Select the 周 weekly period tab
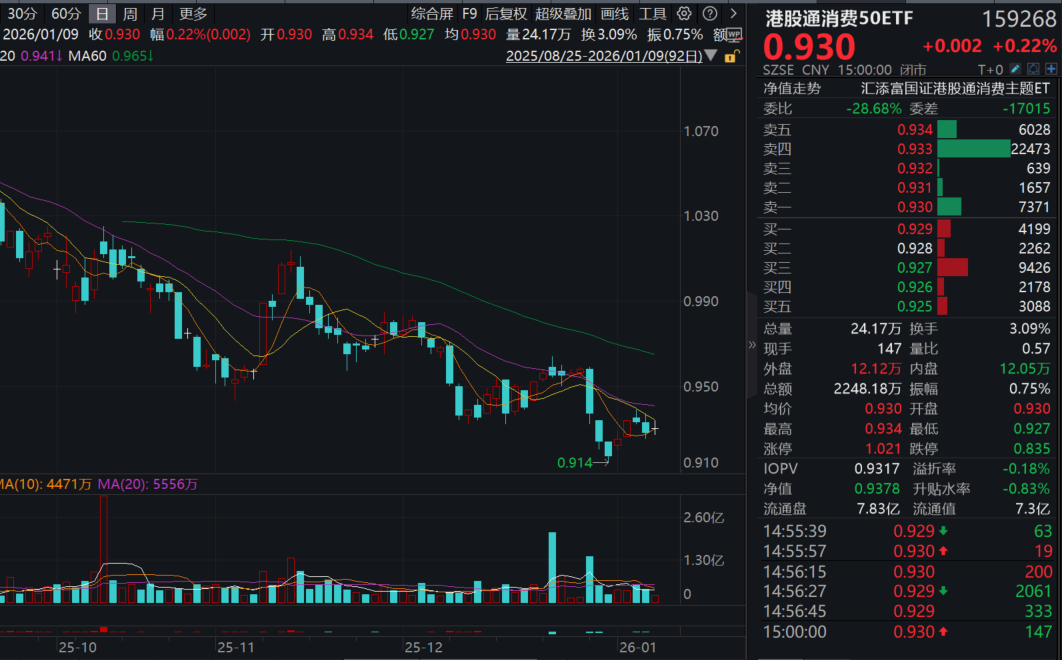The width and height of the screenshot is (1062, 660). click(x=130, y=14)
